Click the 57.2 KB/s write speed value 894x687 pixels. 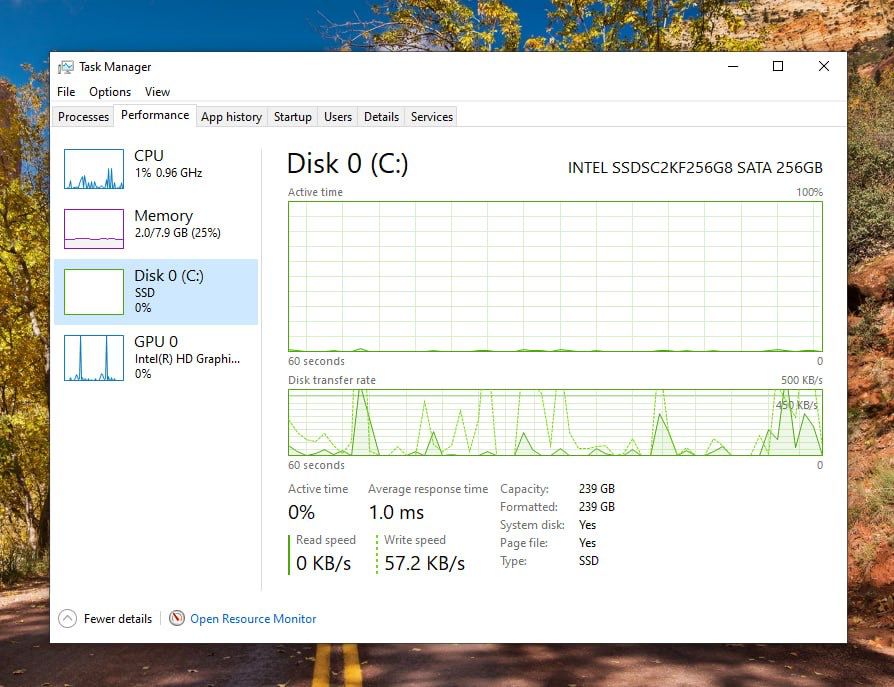[425, 563]
